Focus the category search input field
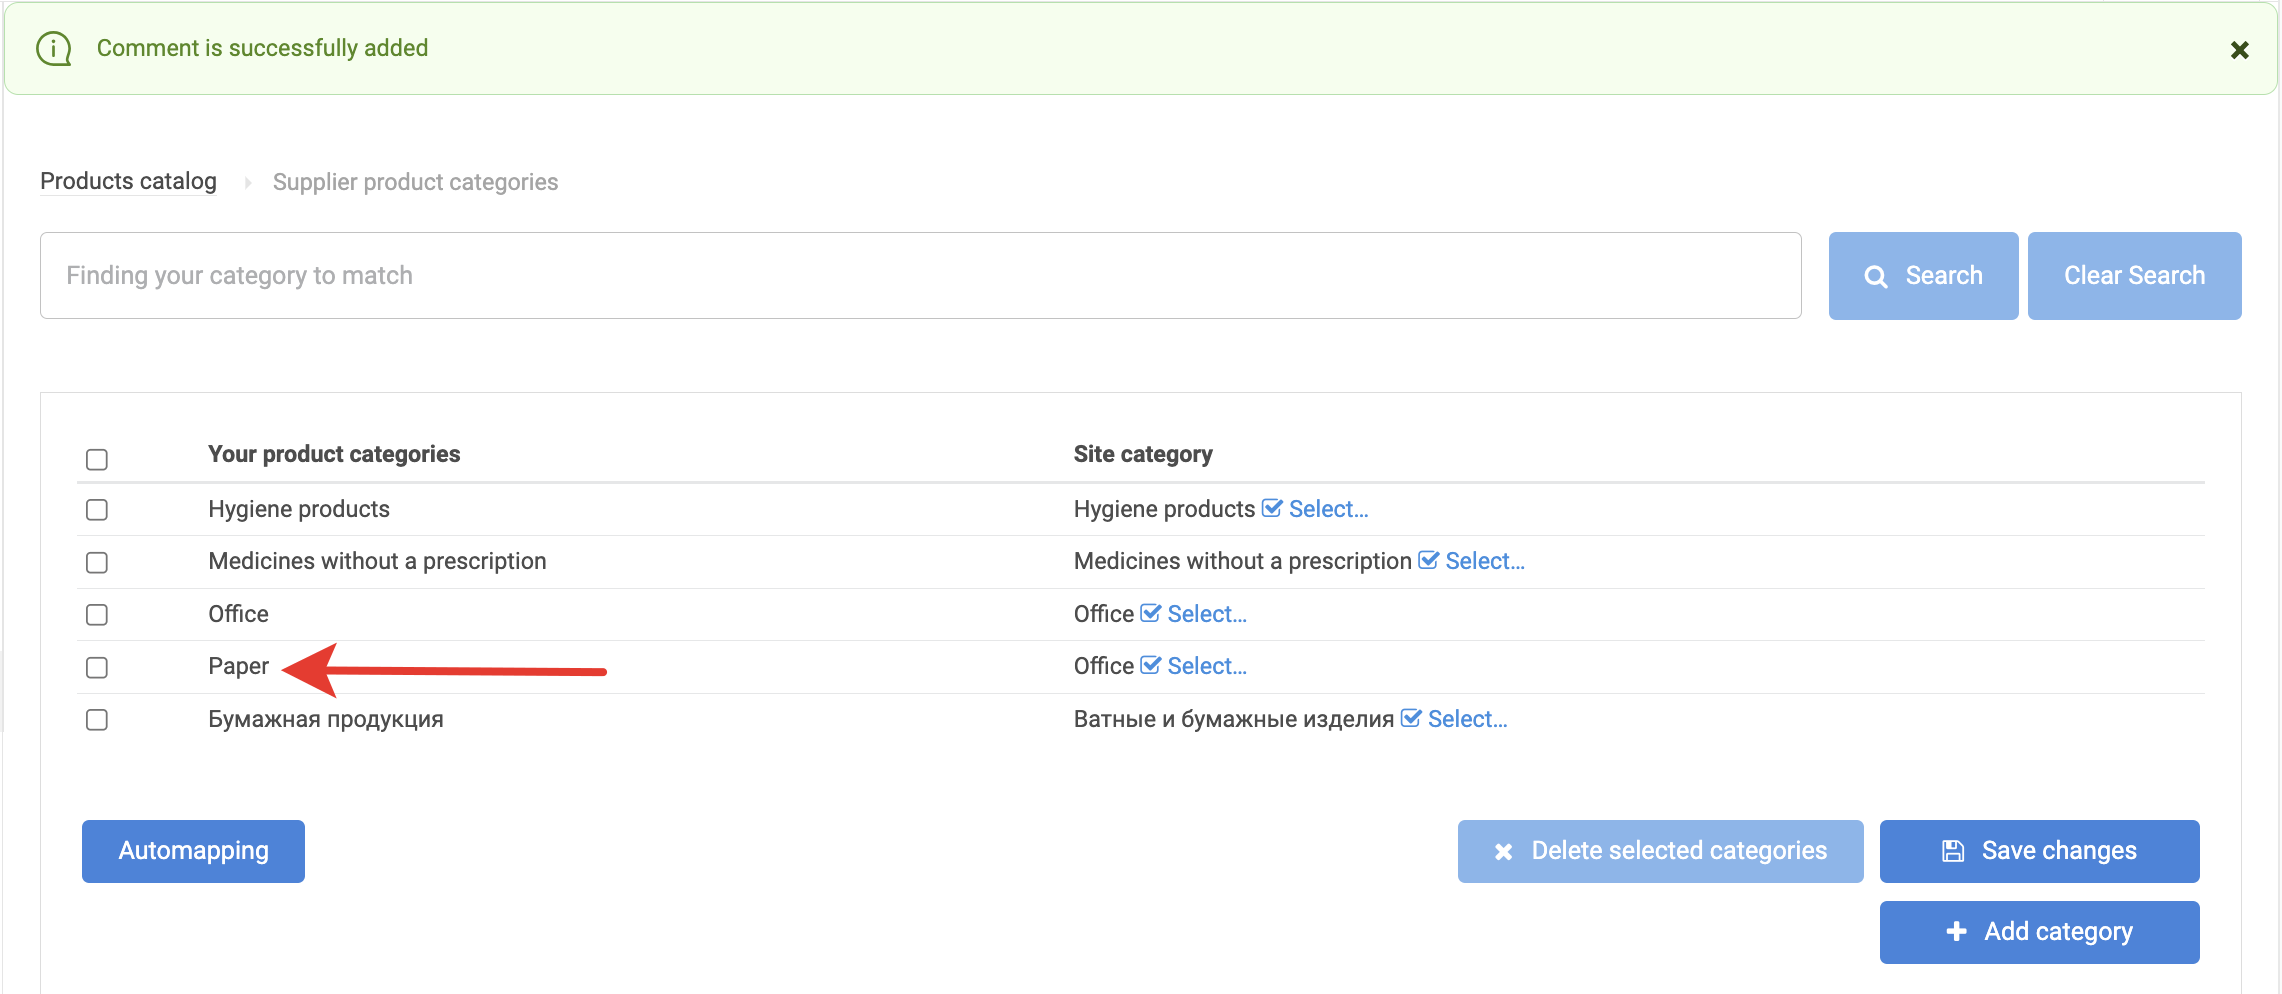Screen dimensions: 2282x994 [x=920, y=276]
